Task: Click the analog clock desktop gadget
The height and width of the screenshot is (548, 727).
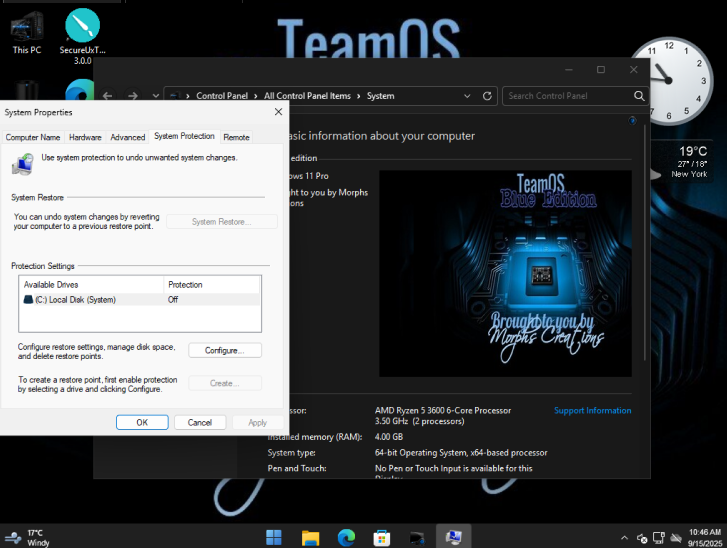Action: tap(669, 81)
